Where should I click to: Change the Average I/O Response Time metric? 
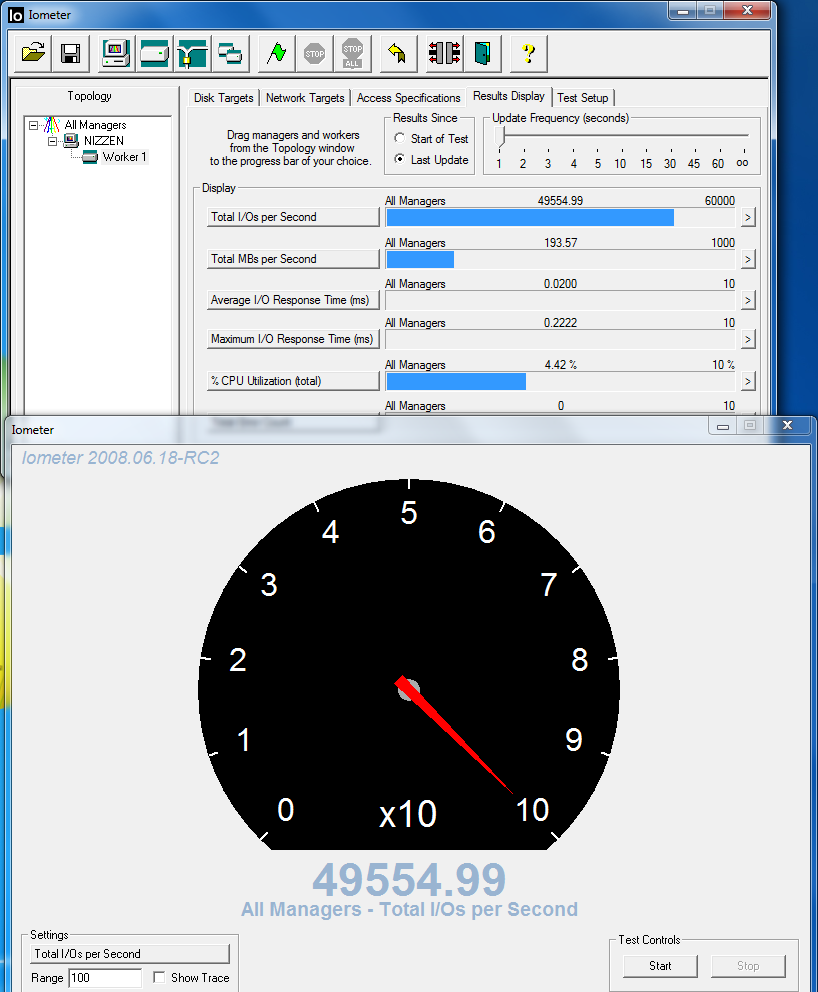(x=293, y=300)
